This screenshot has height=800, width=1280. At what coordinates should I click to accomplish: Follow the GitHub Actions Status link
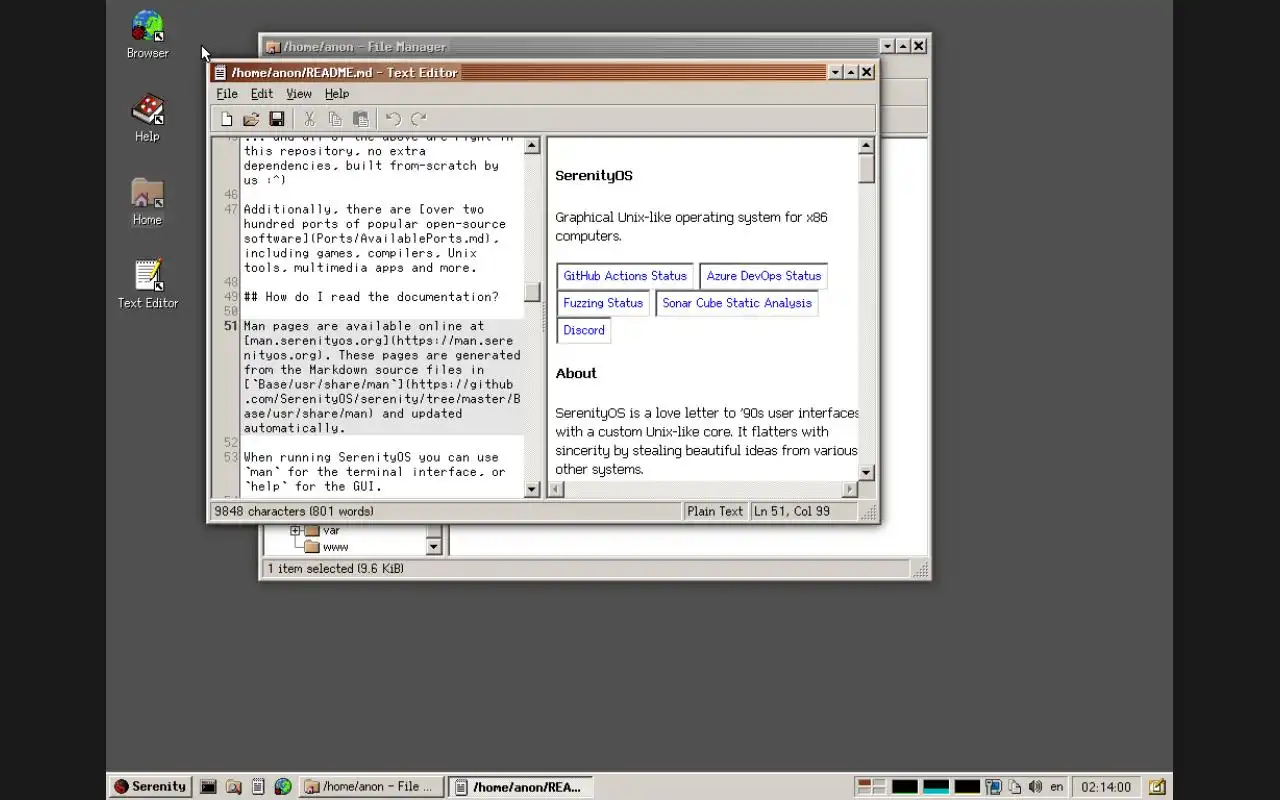pyautogui.click(x=625, y=276)
